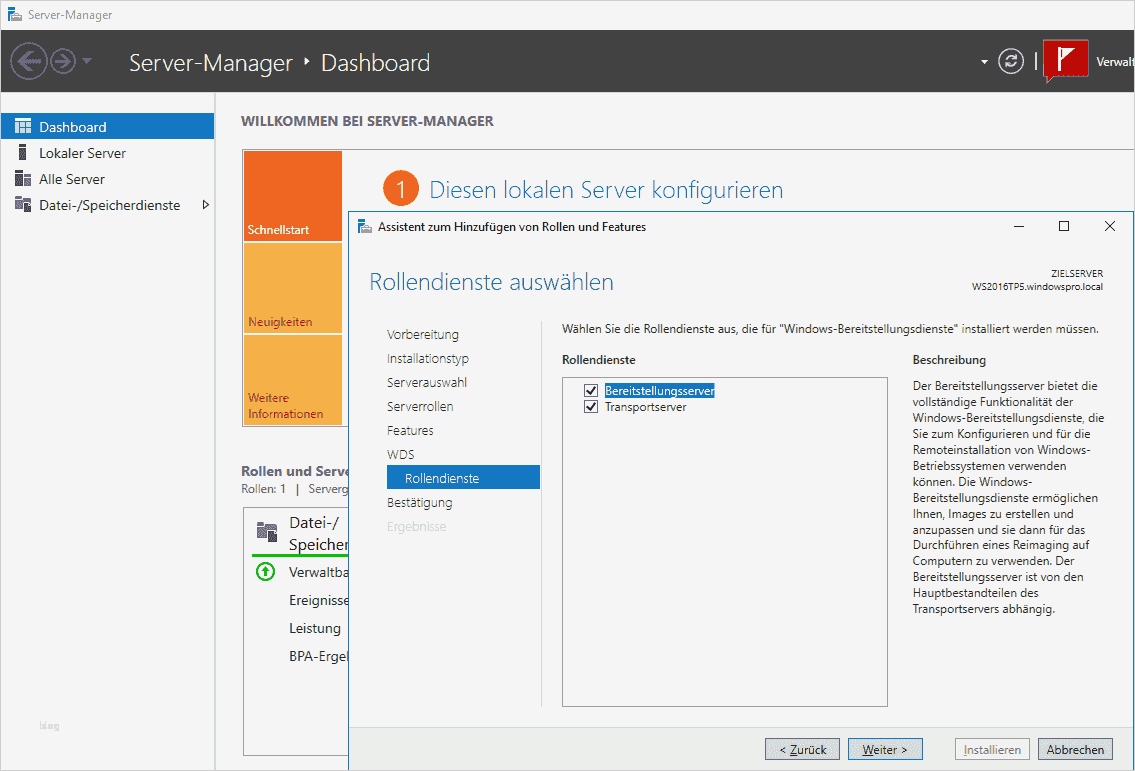
Task: Click the Datei-/Speicherdienste sidebar icon
Action: click(x=23, y=205)
